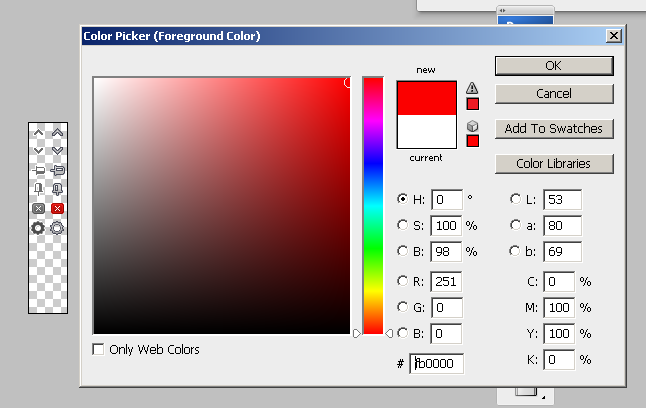
Task: Enable the Only Web Colors checkbox
Action: [x=98, y=350]
